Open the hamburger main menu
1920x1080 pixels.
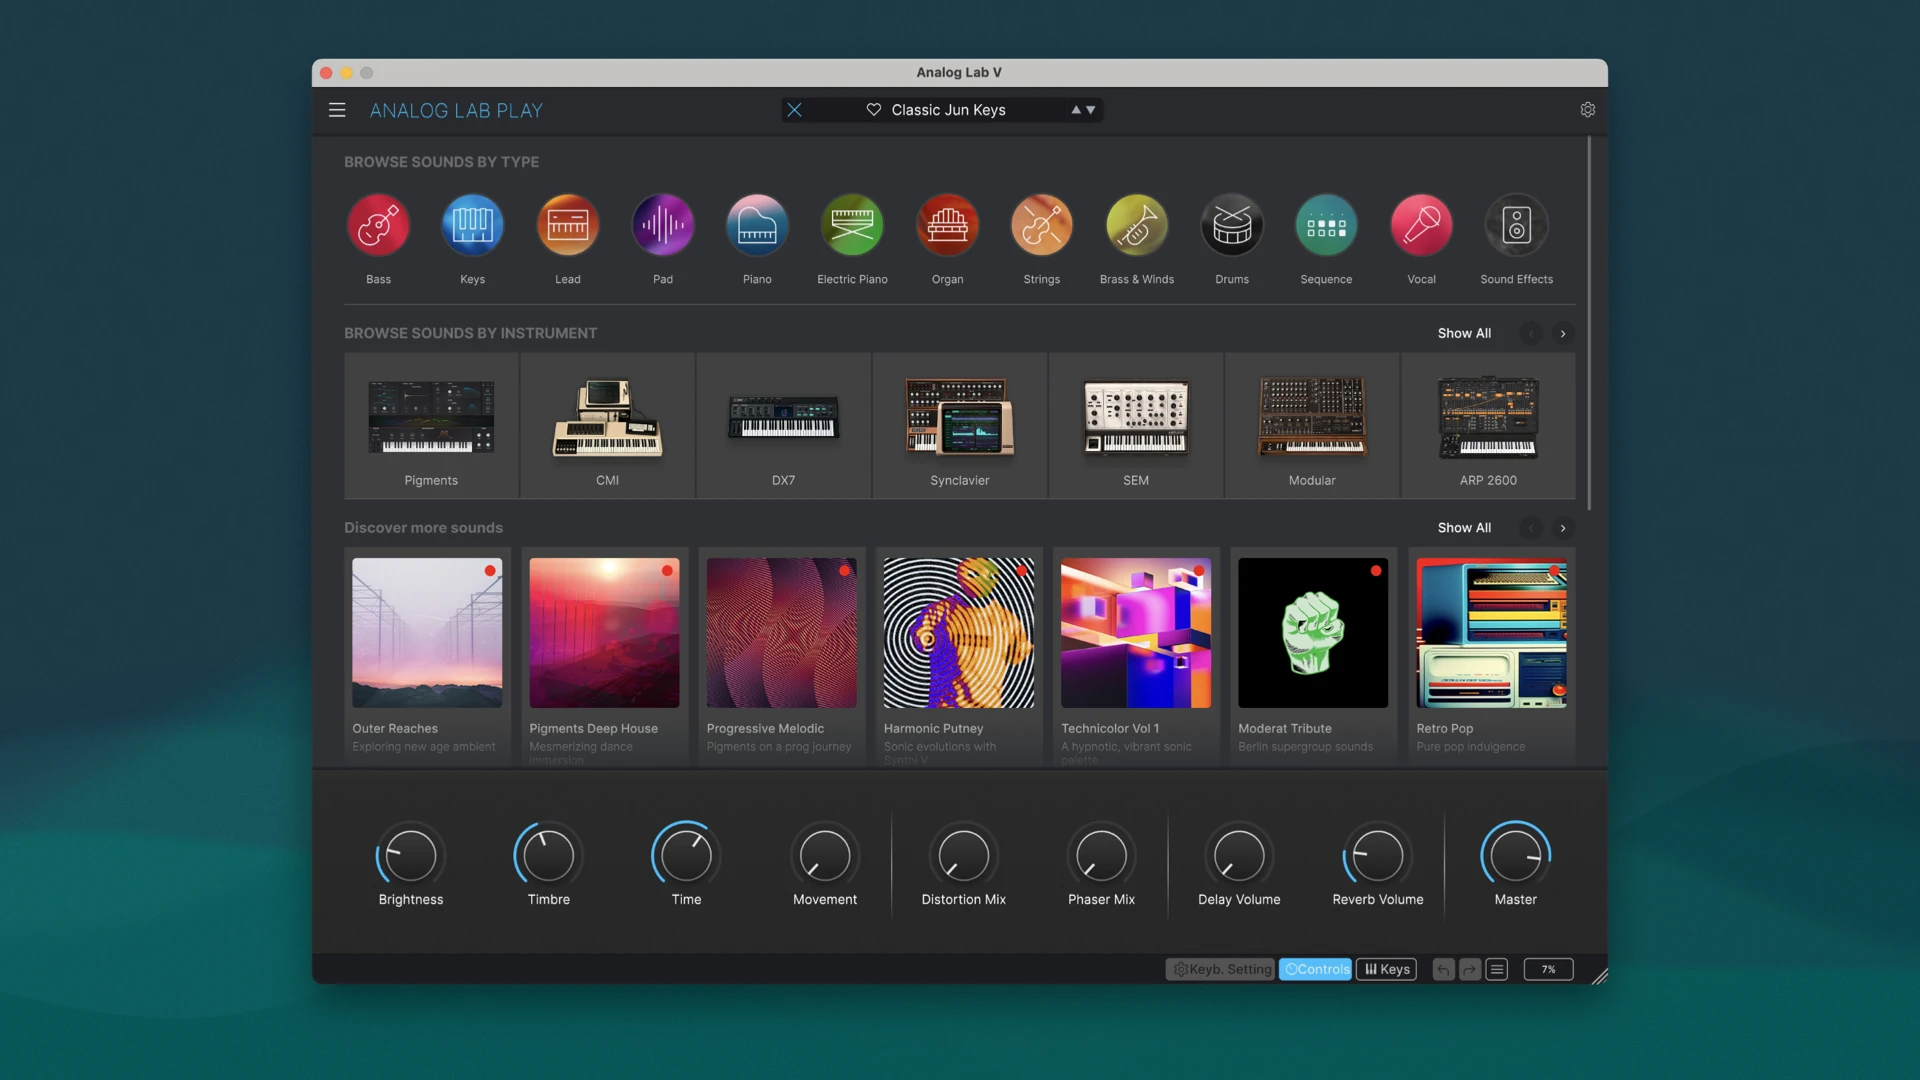[337, 110]
